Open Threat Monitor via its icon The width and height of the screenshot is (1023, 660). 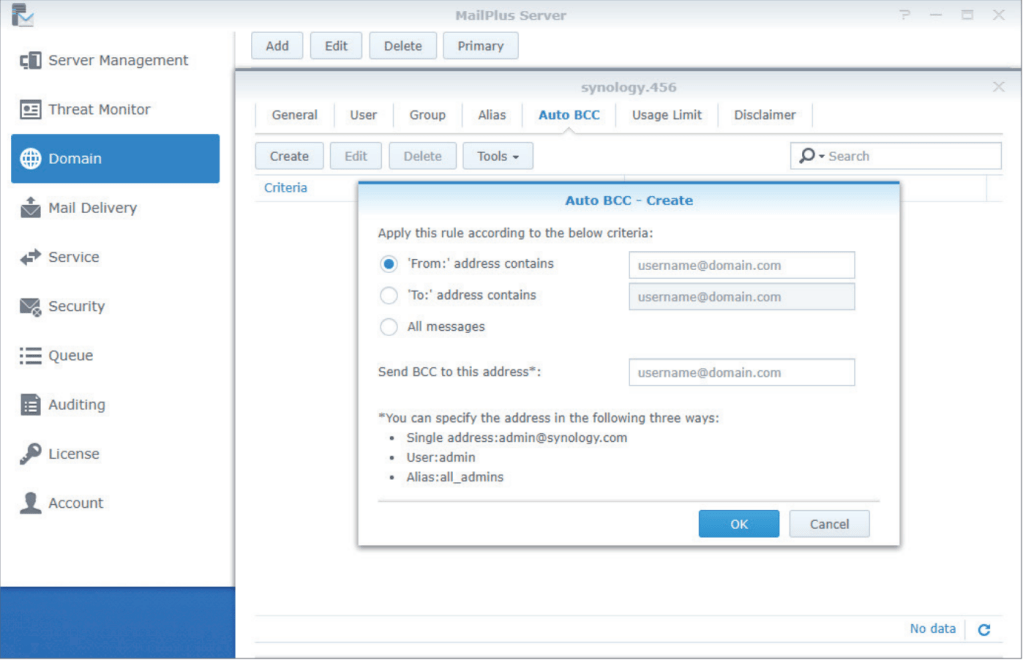(31, 110)
